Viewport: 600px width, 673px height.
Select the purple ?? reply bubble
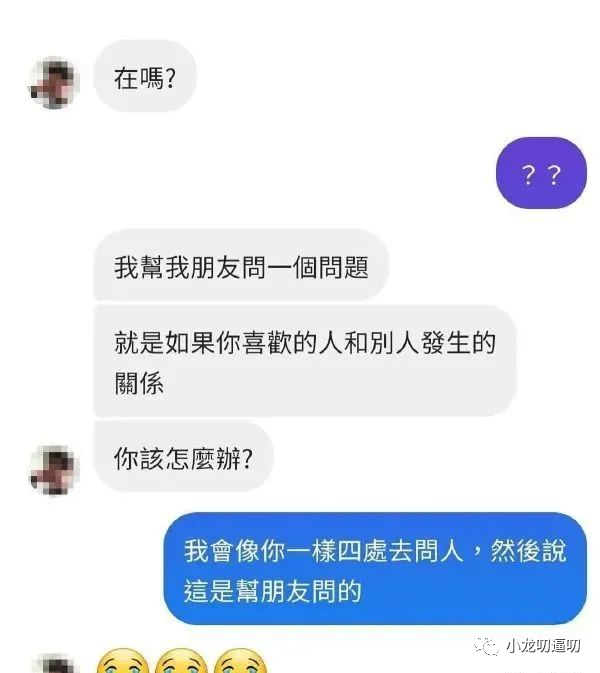click(541, 173)
